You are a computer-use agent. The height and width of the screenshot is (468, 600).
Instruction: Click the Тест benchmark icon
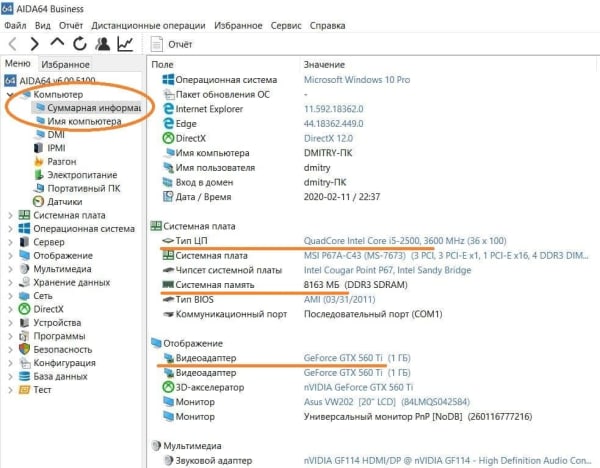point(24,390)
